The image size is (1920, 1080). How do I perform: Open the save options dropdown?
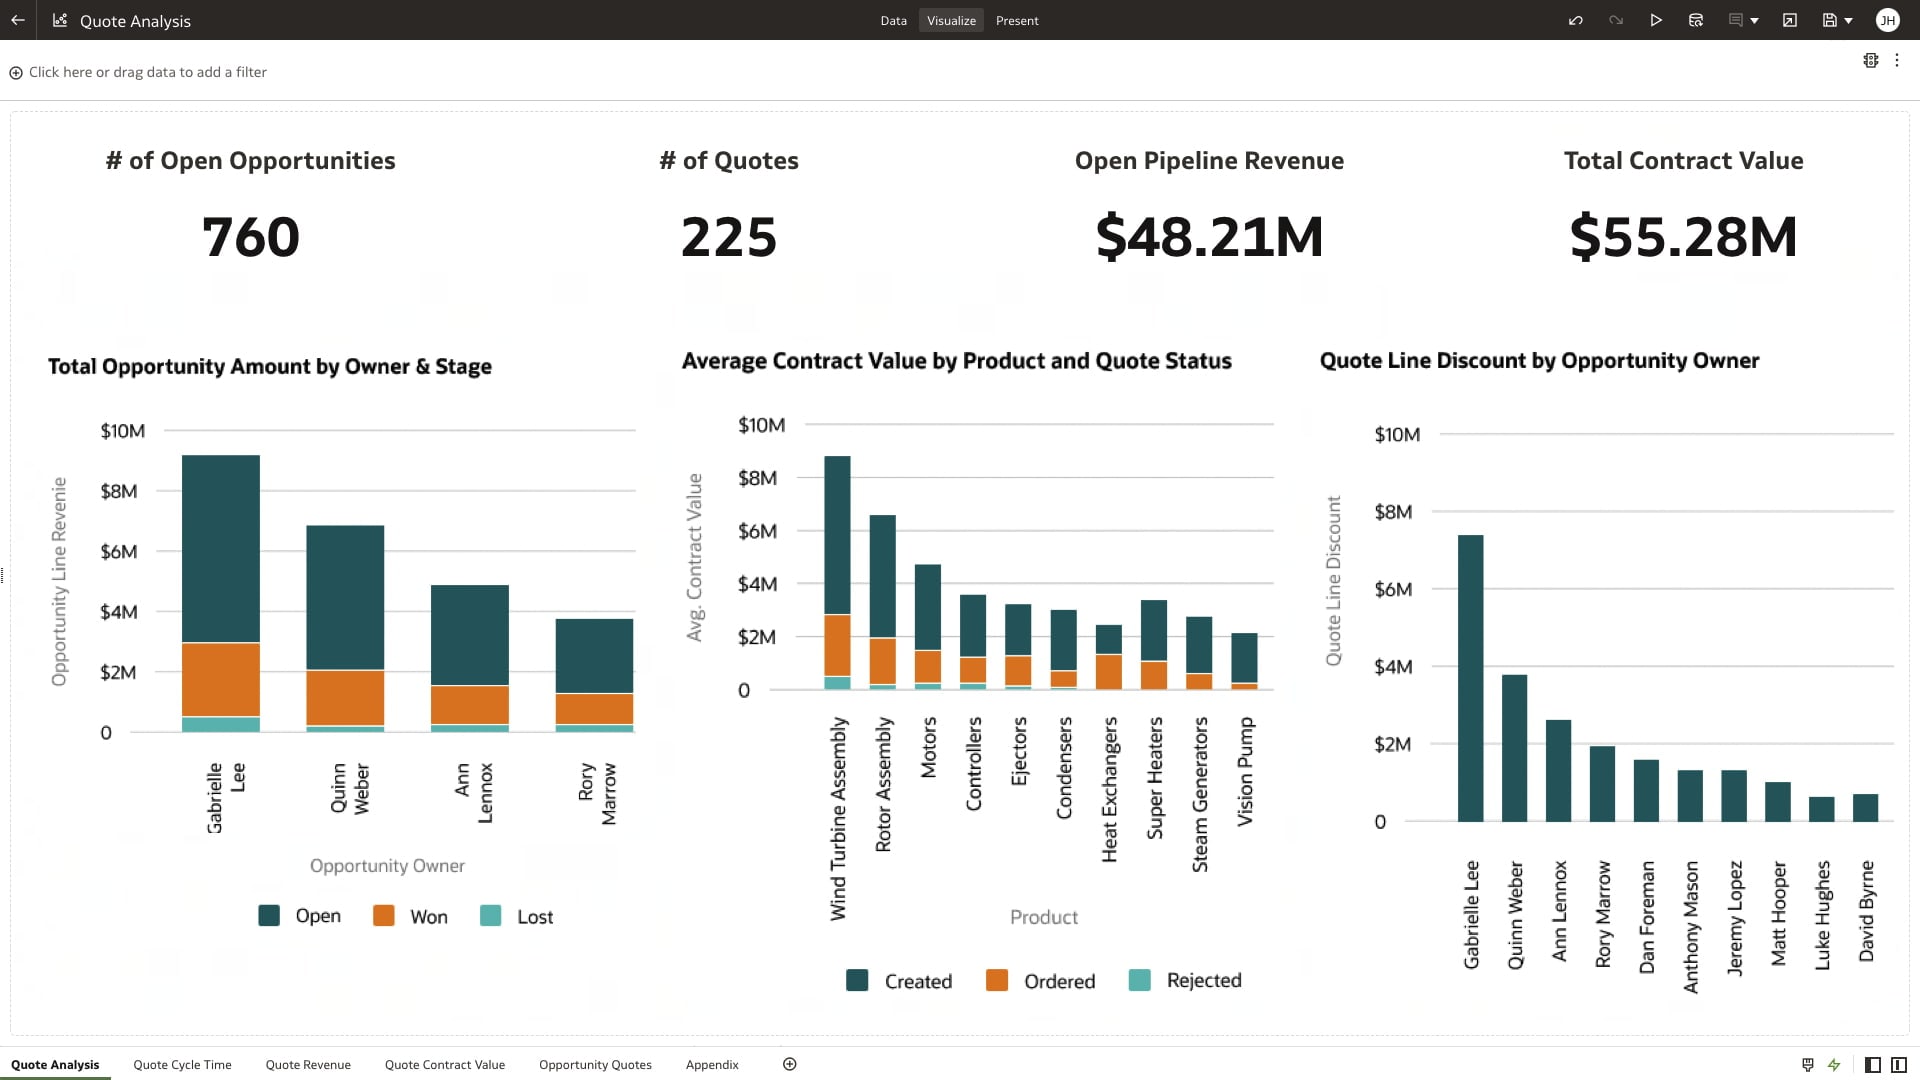pos(1848,20)
